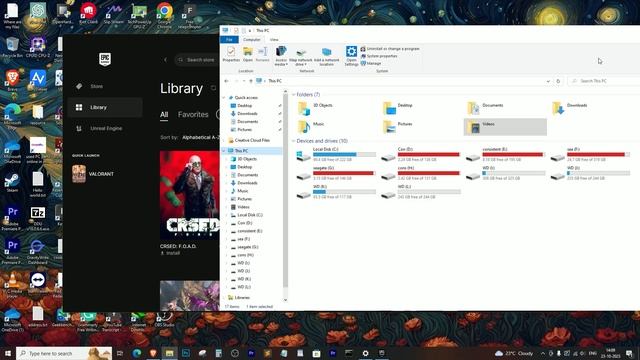Viewport: 640px width, 360px height.
Task: Collapse This PC in the navigation pane
Action: (224, 151)
